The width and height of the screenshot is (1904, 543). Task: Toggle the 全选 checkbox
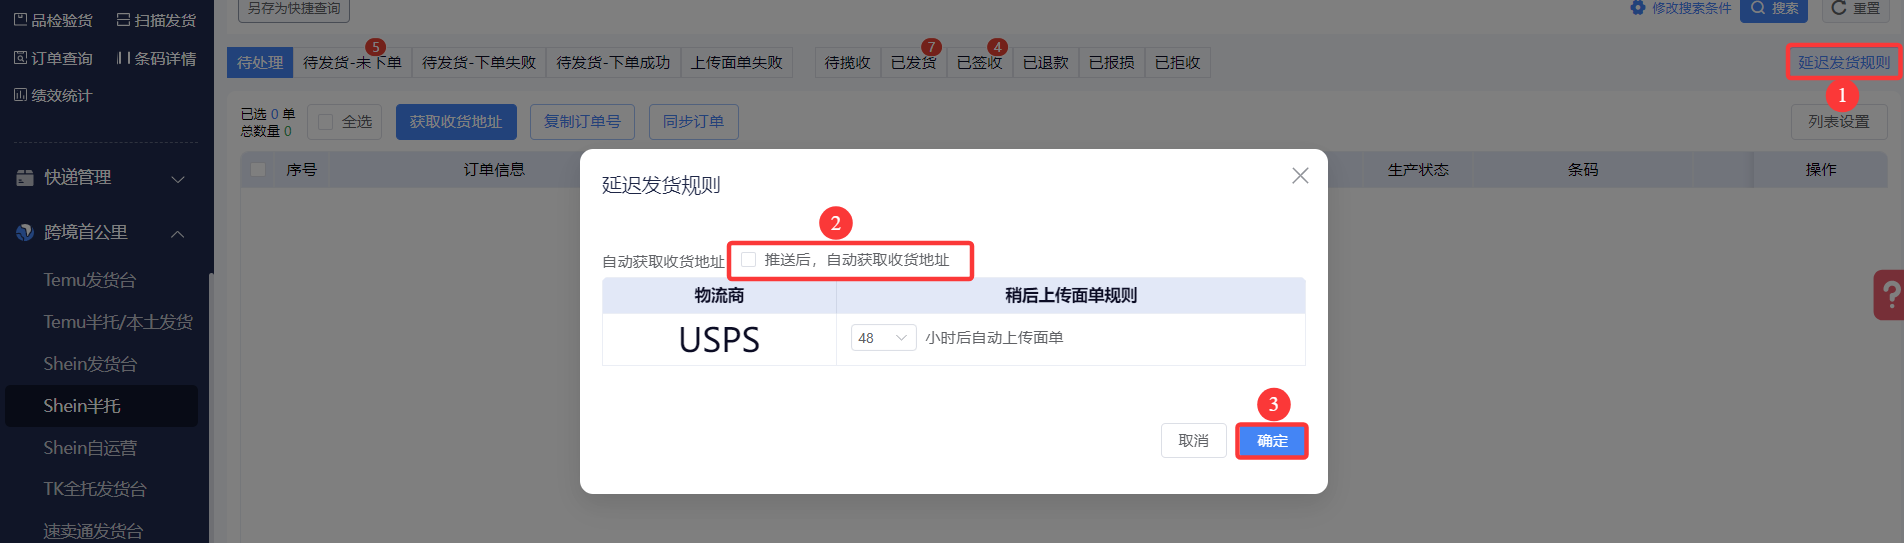pos(325,121)
